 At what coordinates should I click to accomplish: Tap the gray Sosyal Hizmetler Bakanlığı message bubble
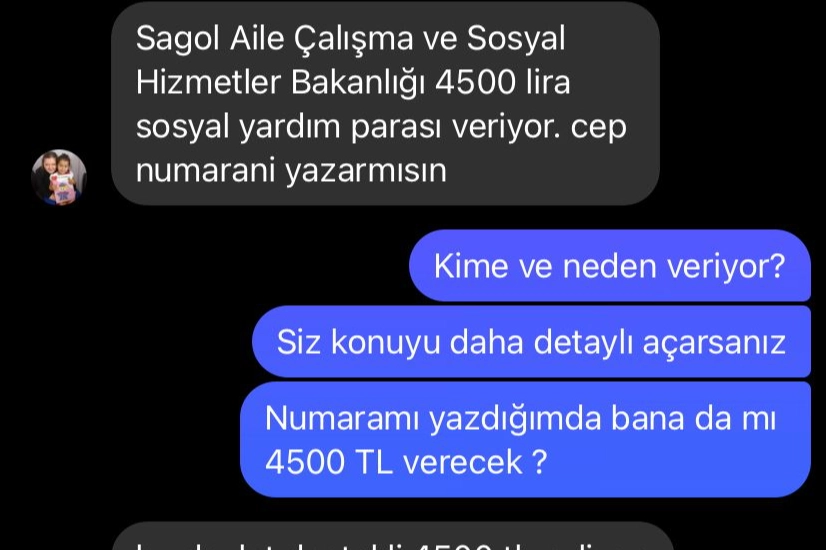[x=386, y=103]
